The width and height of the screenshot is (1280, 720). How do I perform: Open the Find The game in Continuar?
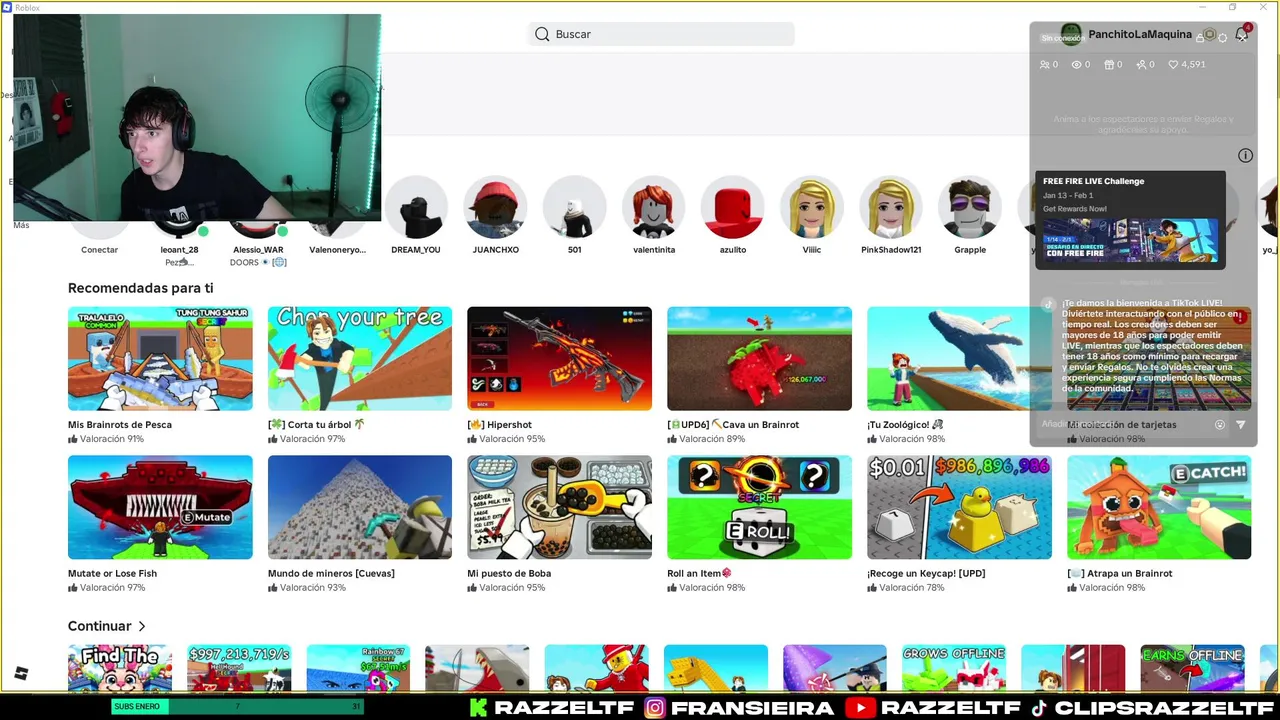coord(120,668)
